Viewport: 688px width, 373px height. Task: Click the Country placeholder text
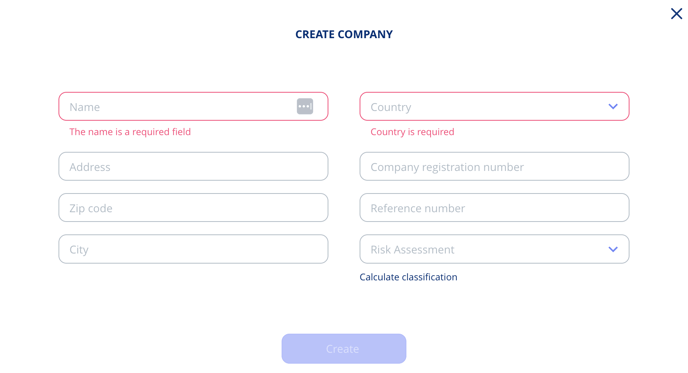click(391, 107)
